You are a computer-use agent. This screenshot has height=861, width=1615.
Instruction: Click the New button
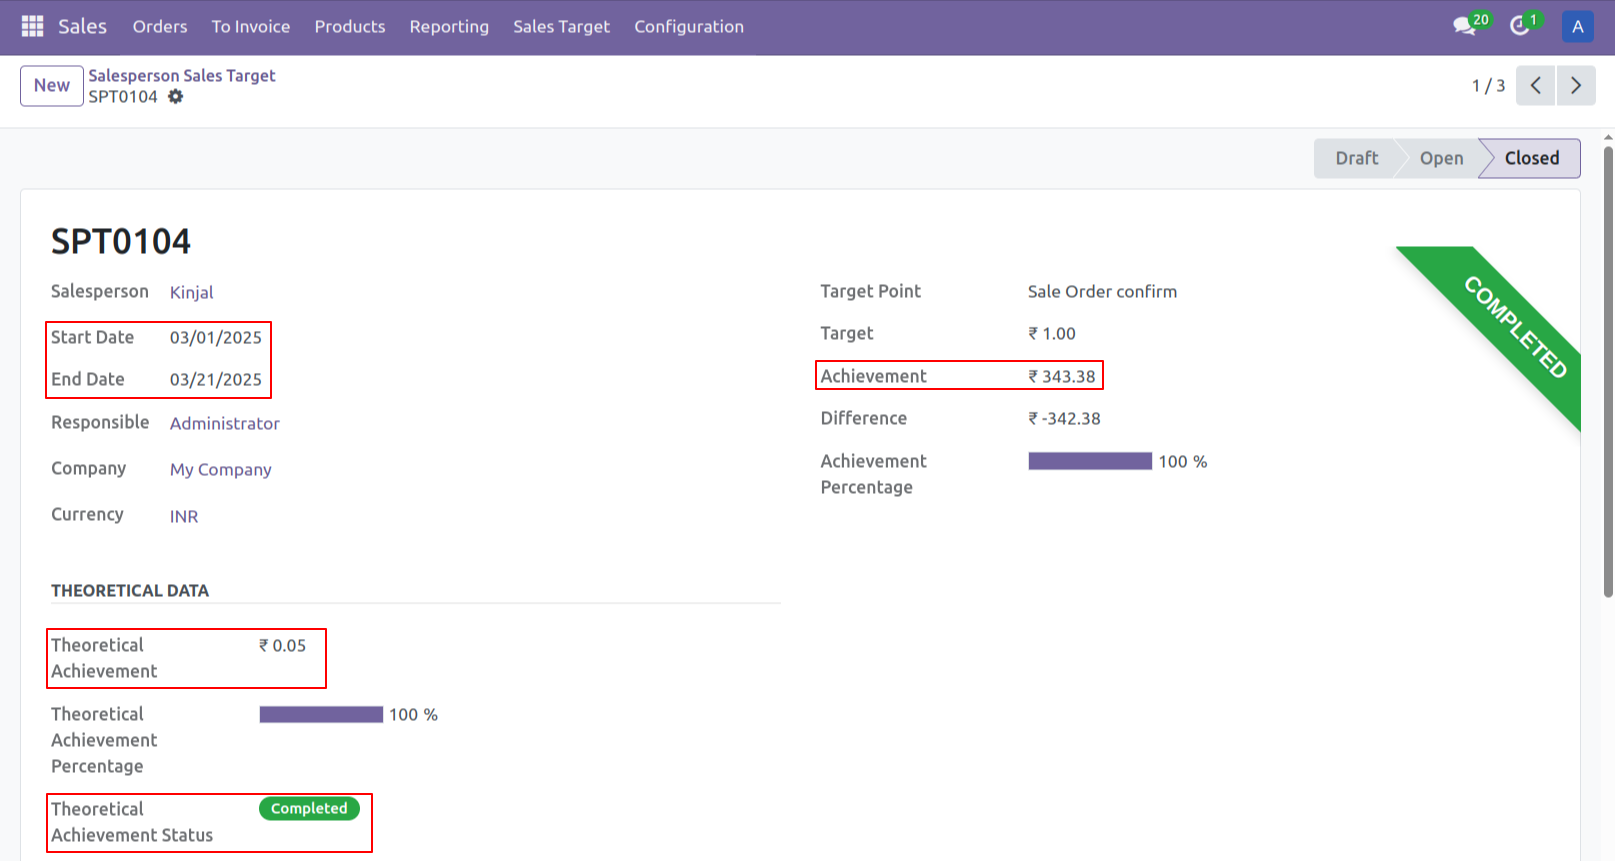[52, 86]
